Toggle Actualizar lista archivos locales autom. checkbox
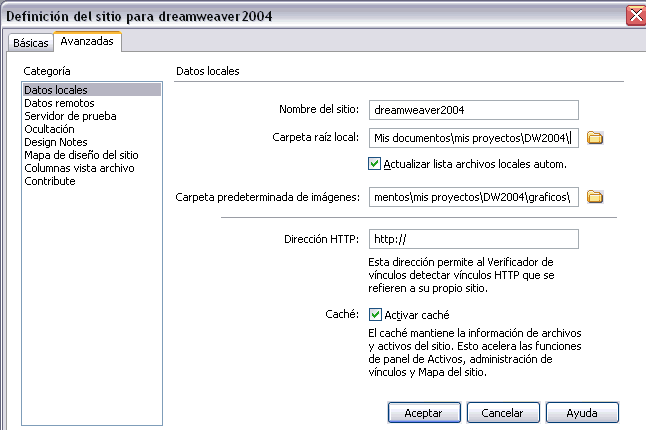 coord(374,164)
